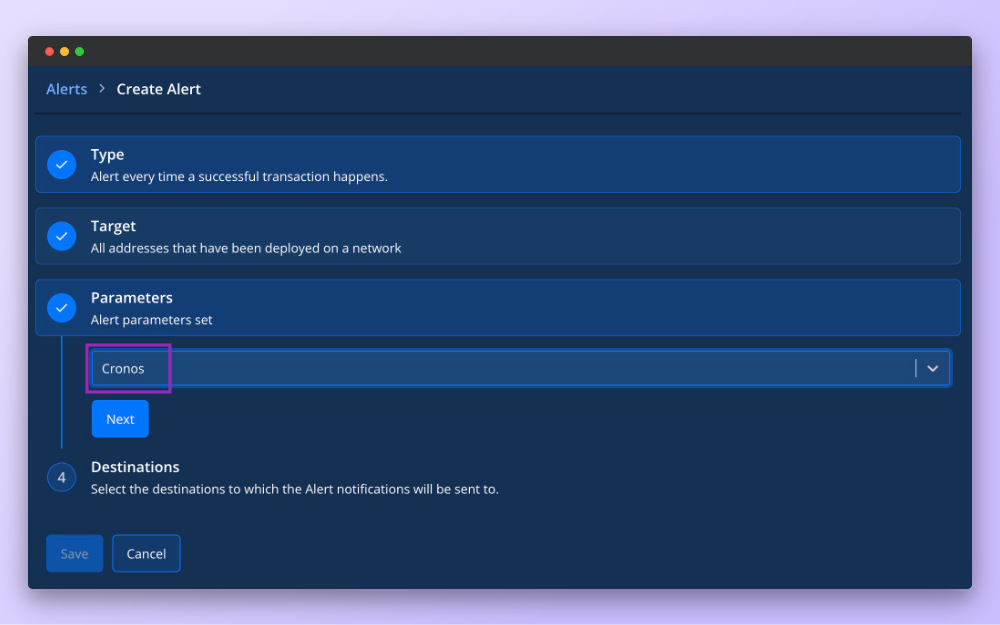
Task: Go back to Alerts breadcrumb link
Action: point(67,89)
